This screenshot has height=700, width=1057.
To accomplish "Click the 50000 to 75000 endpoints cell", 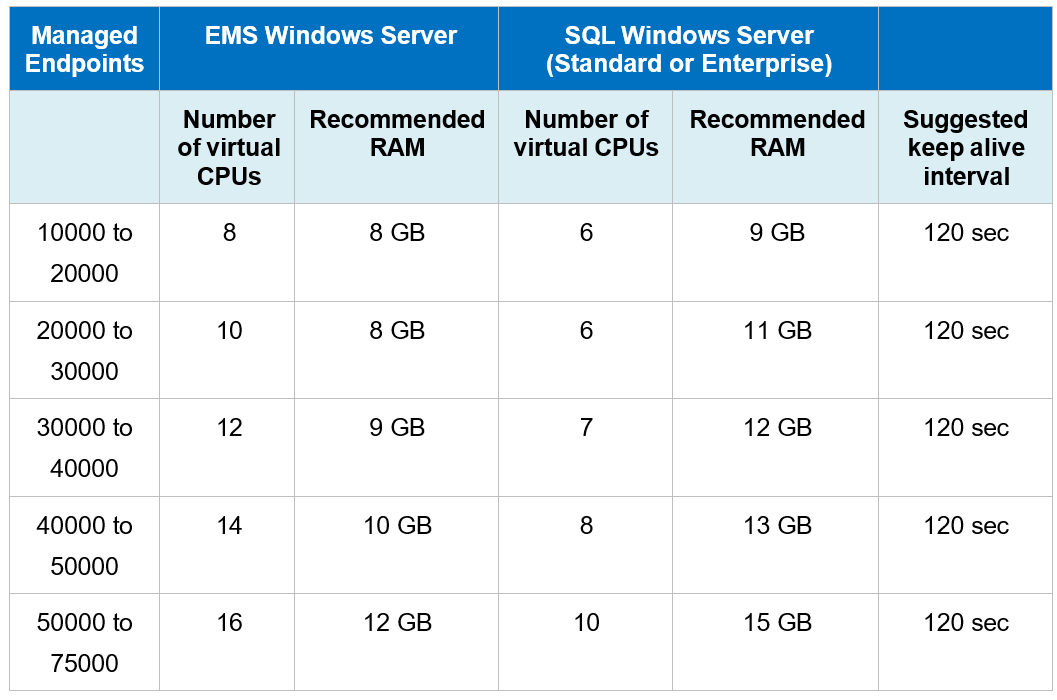I will (84, 643).
